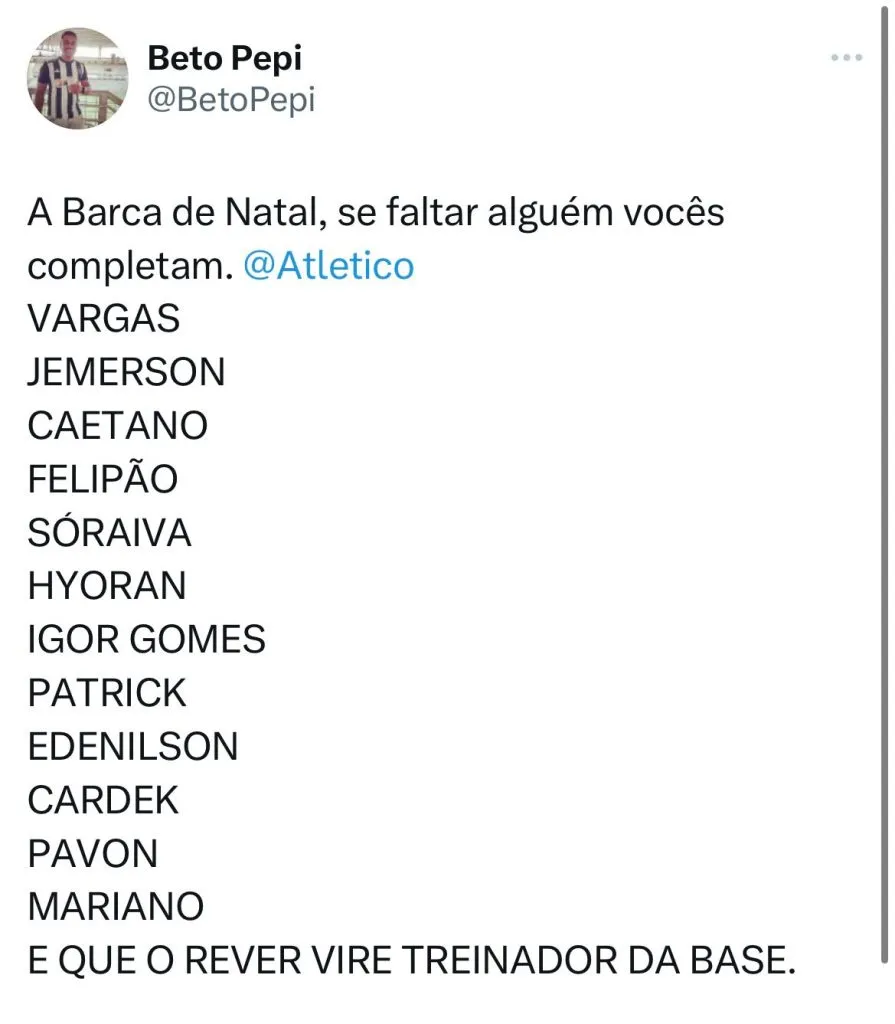Open the @Atletico mention link
The image size is (895, 1024).
329,267
